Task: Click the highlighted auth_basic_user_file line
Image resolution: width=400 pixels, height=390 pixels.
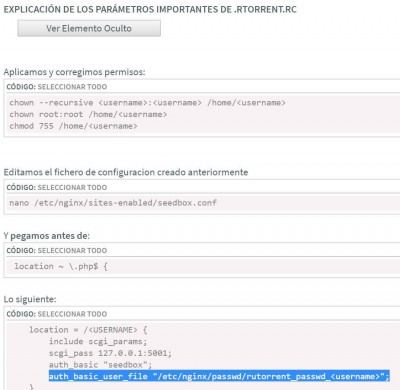Action: tap(219, 376)
